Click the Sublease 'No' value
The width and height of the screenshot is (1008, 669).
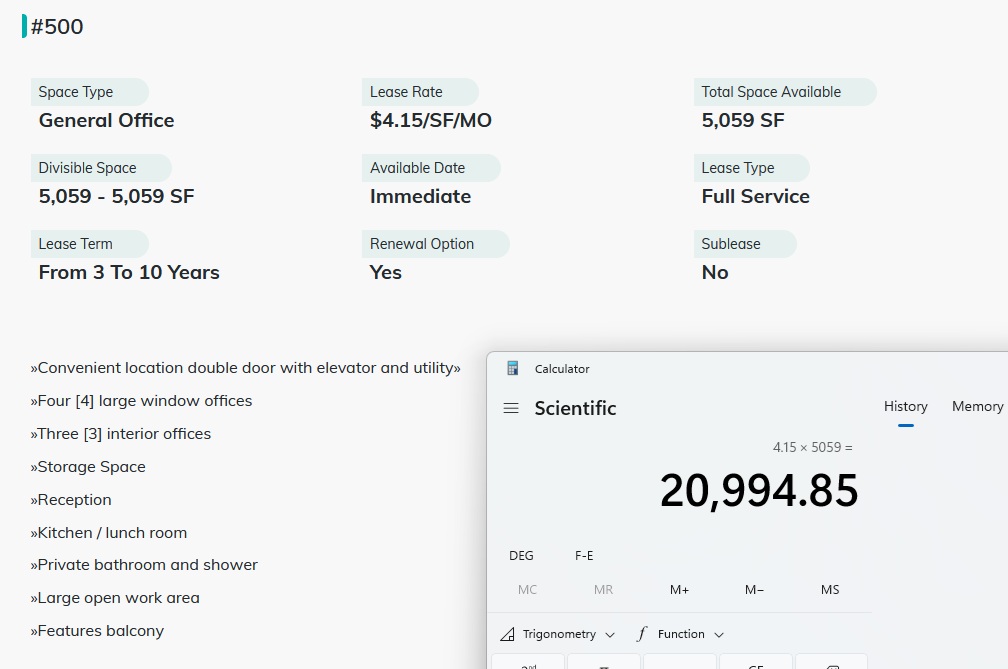(715, 272)
